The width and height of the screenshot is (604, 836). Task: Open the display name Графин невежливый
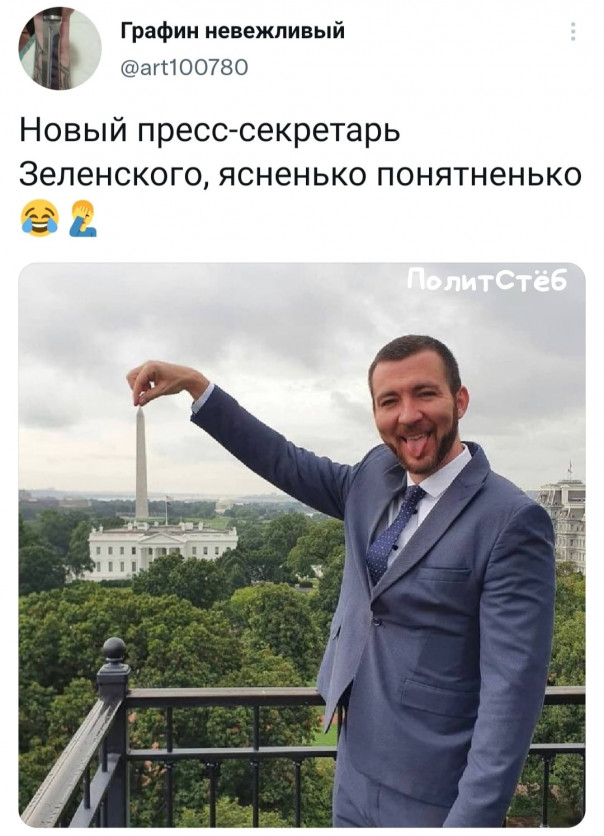pyautogui.click(x=233, y=31)
